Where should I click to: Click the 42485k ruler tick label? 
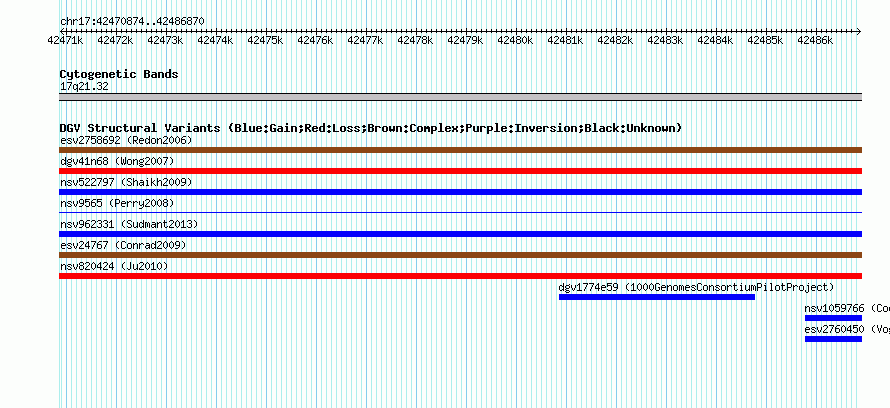coord(765,40)
